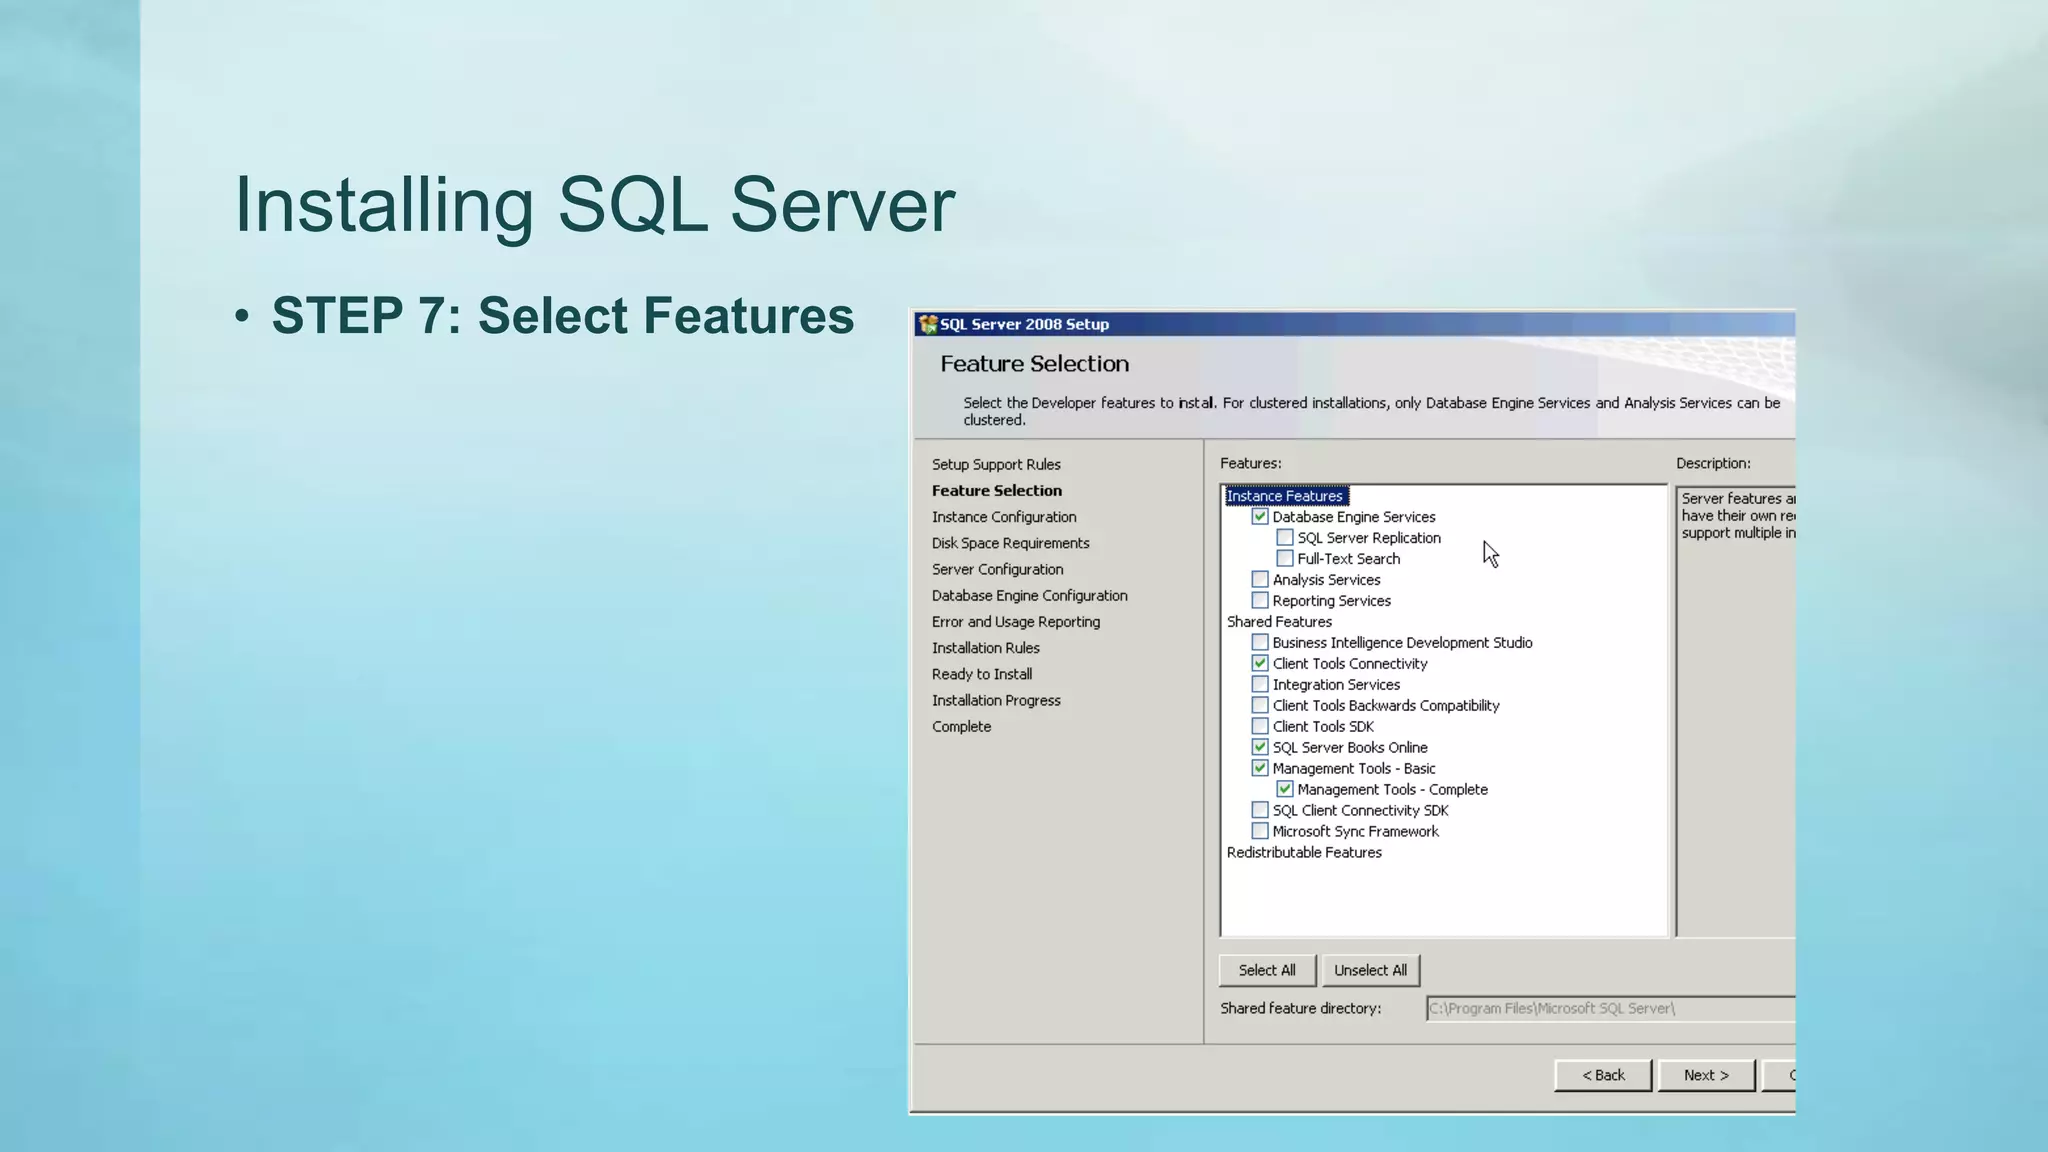Tick the Client Tools SDK checkbox

pos(1260,727)
